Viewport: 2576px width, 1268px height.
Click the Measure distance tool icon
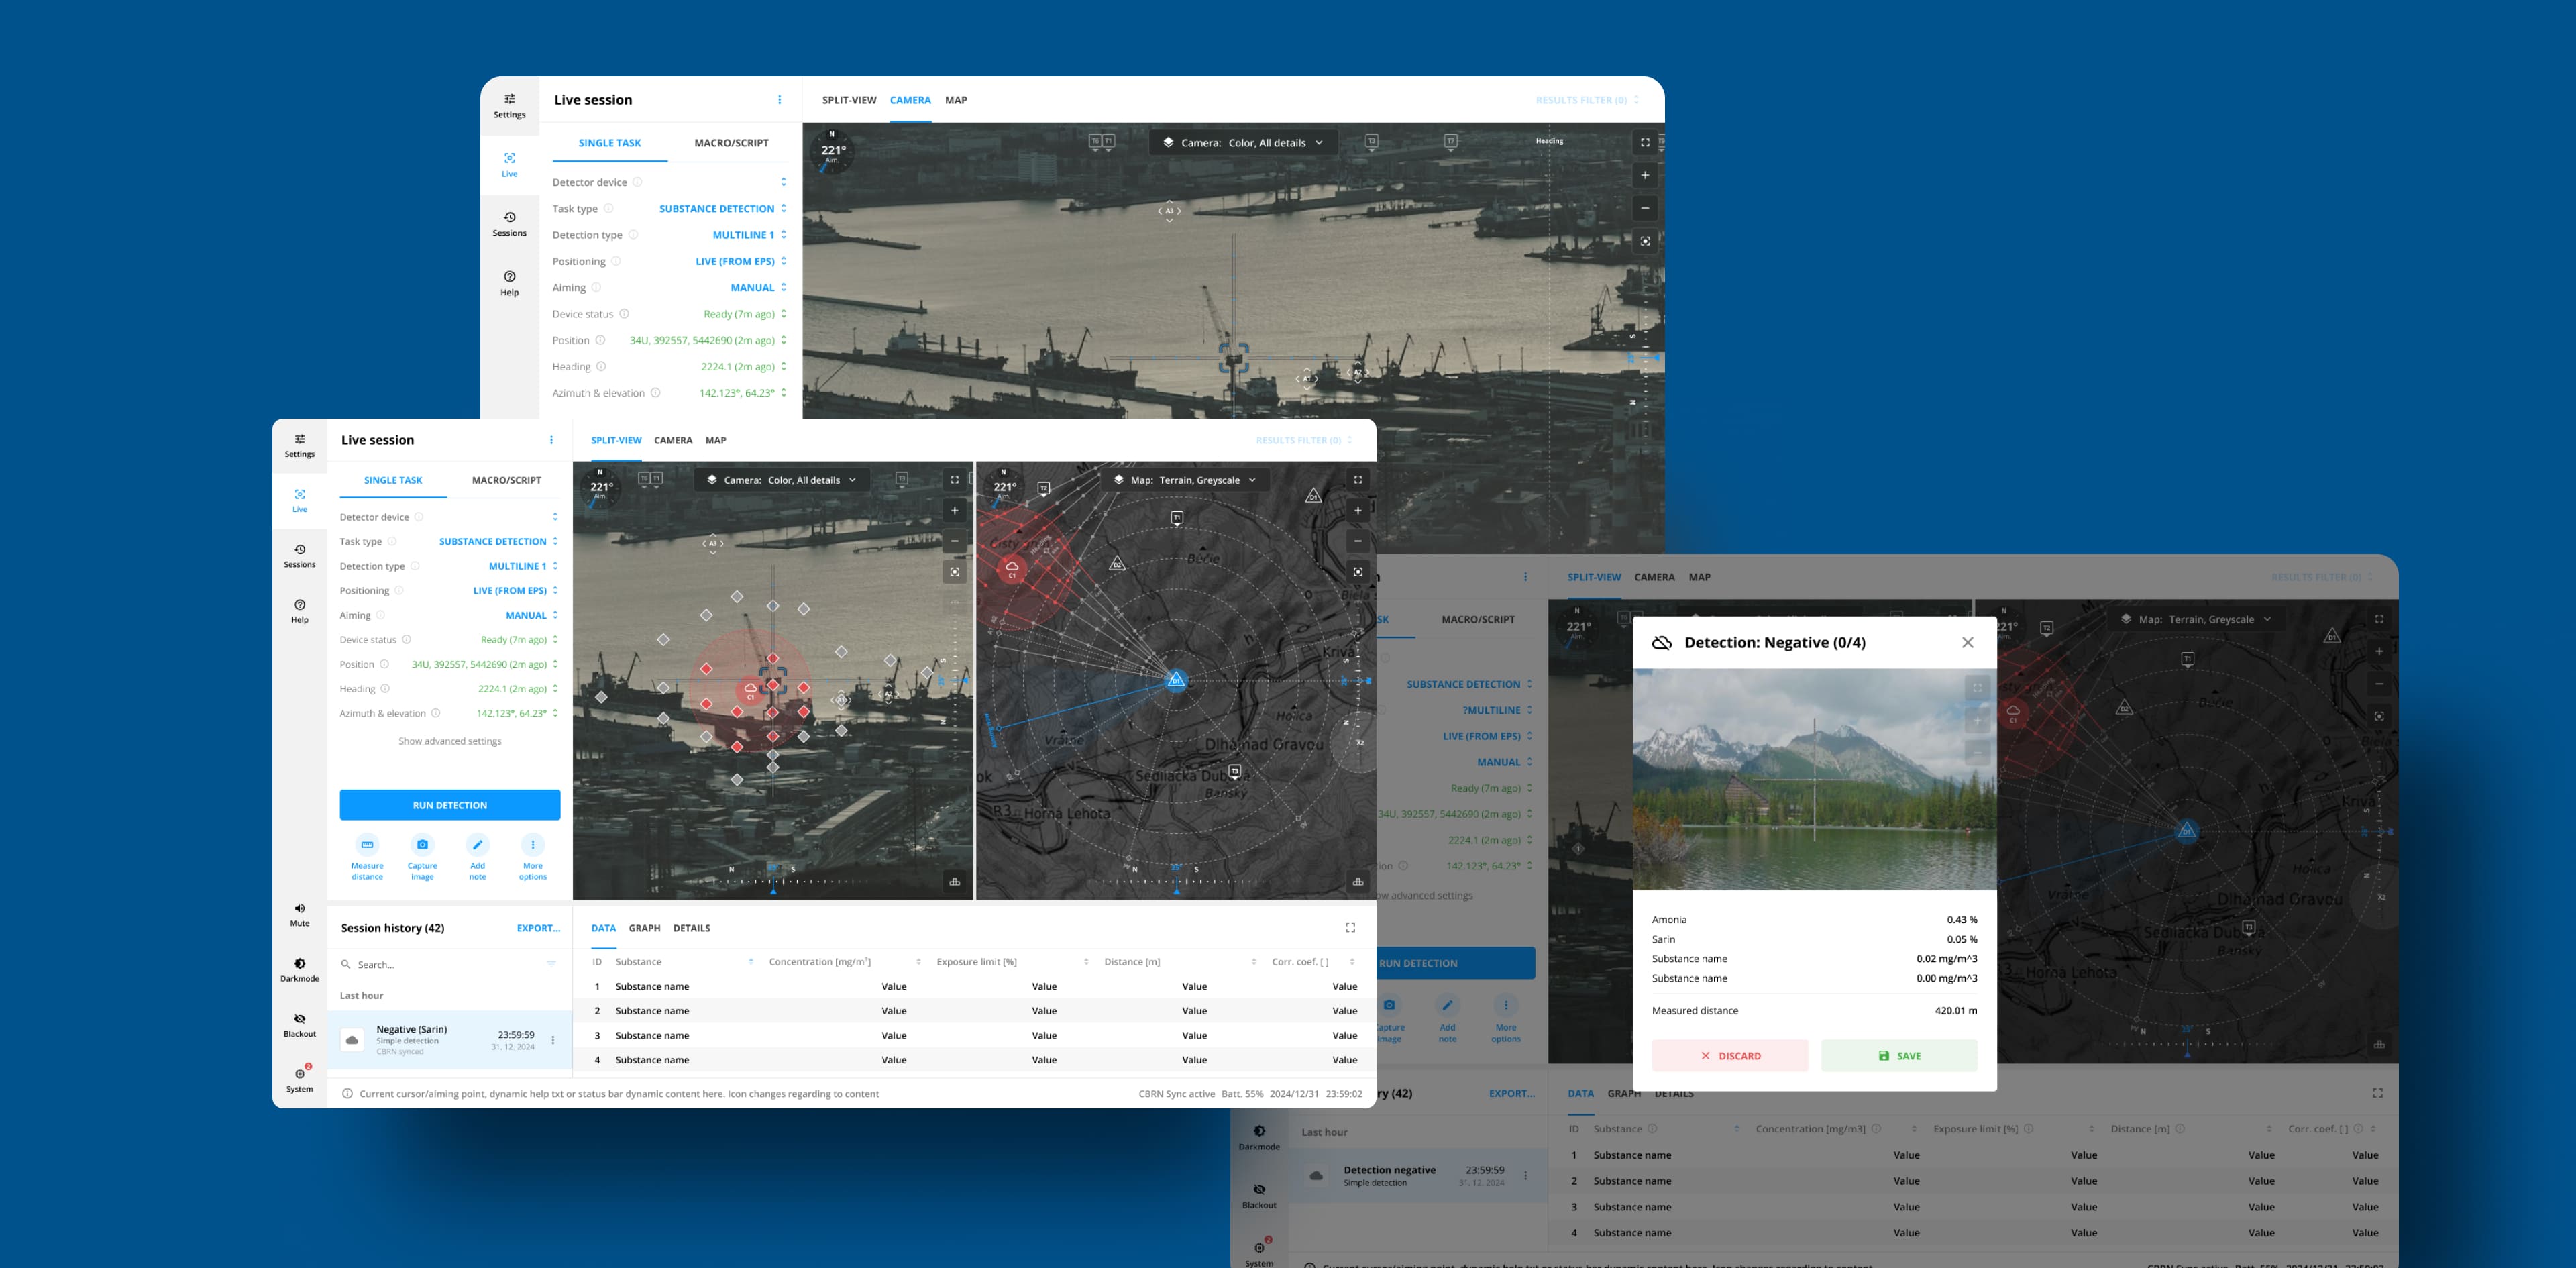[x=367, y=845]
